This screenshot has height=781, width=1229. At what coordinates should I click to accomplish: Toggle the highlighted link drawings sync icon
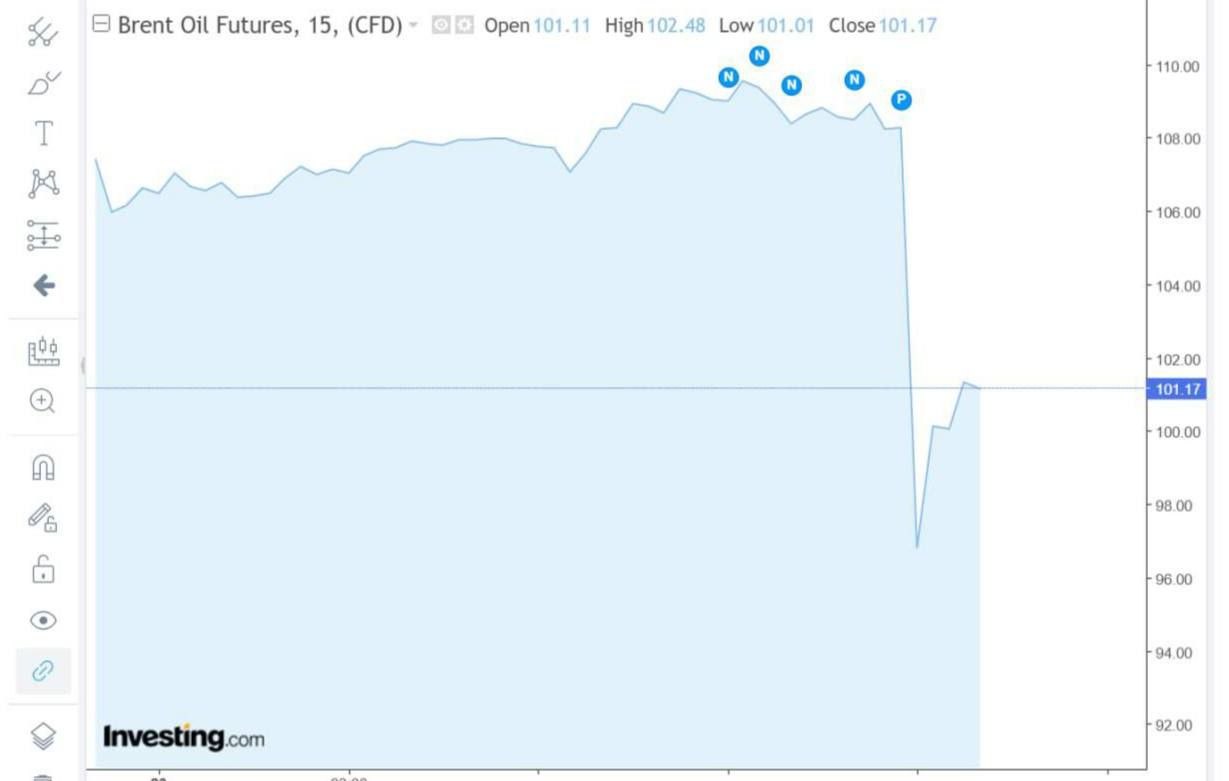[x=43, y=671]
